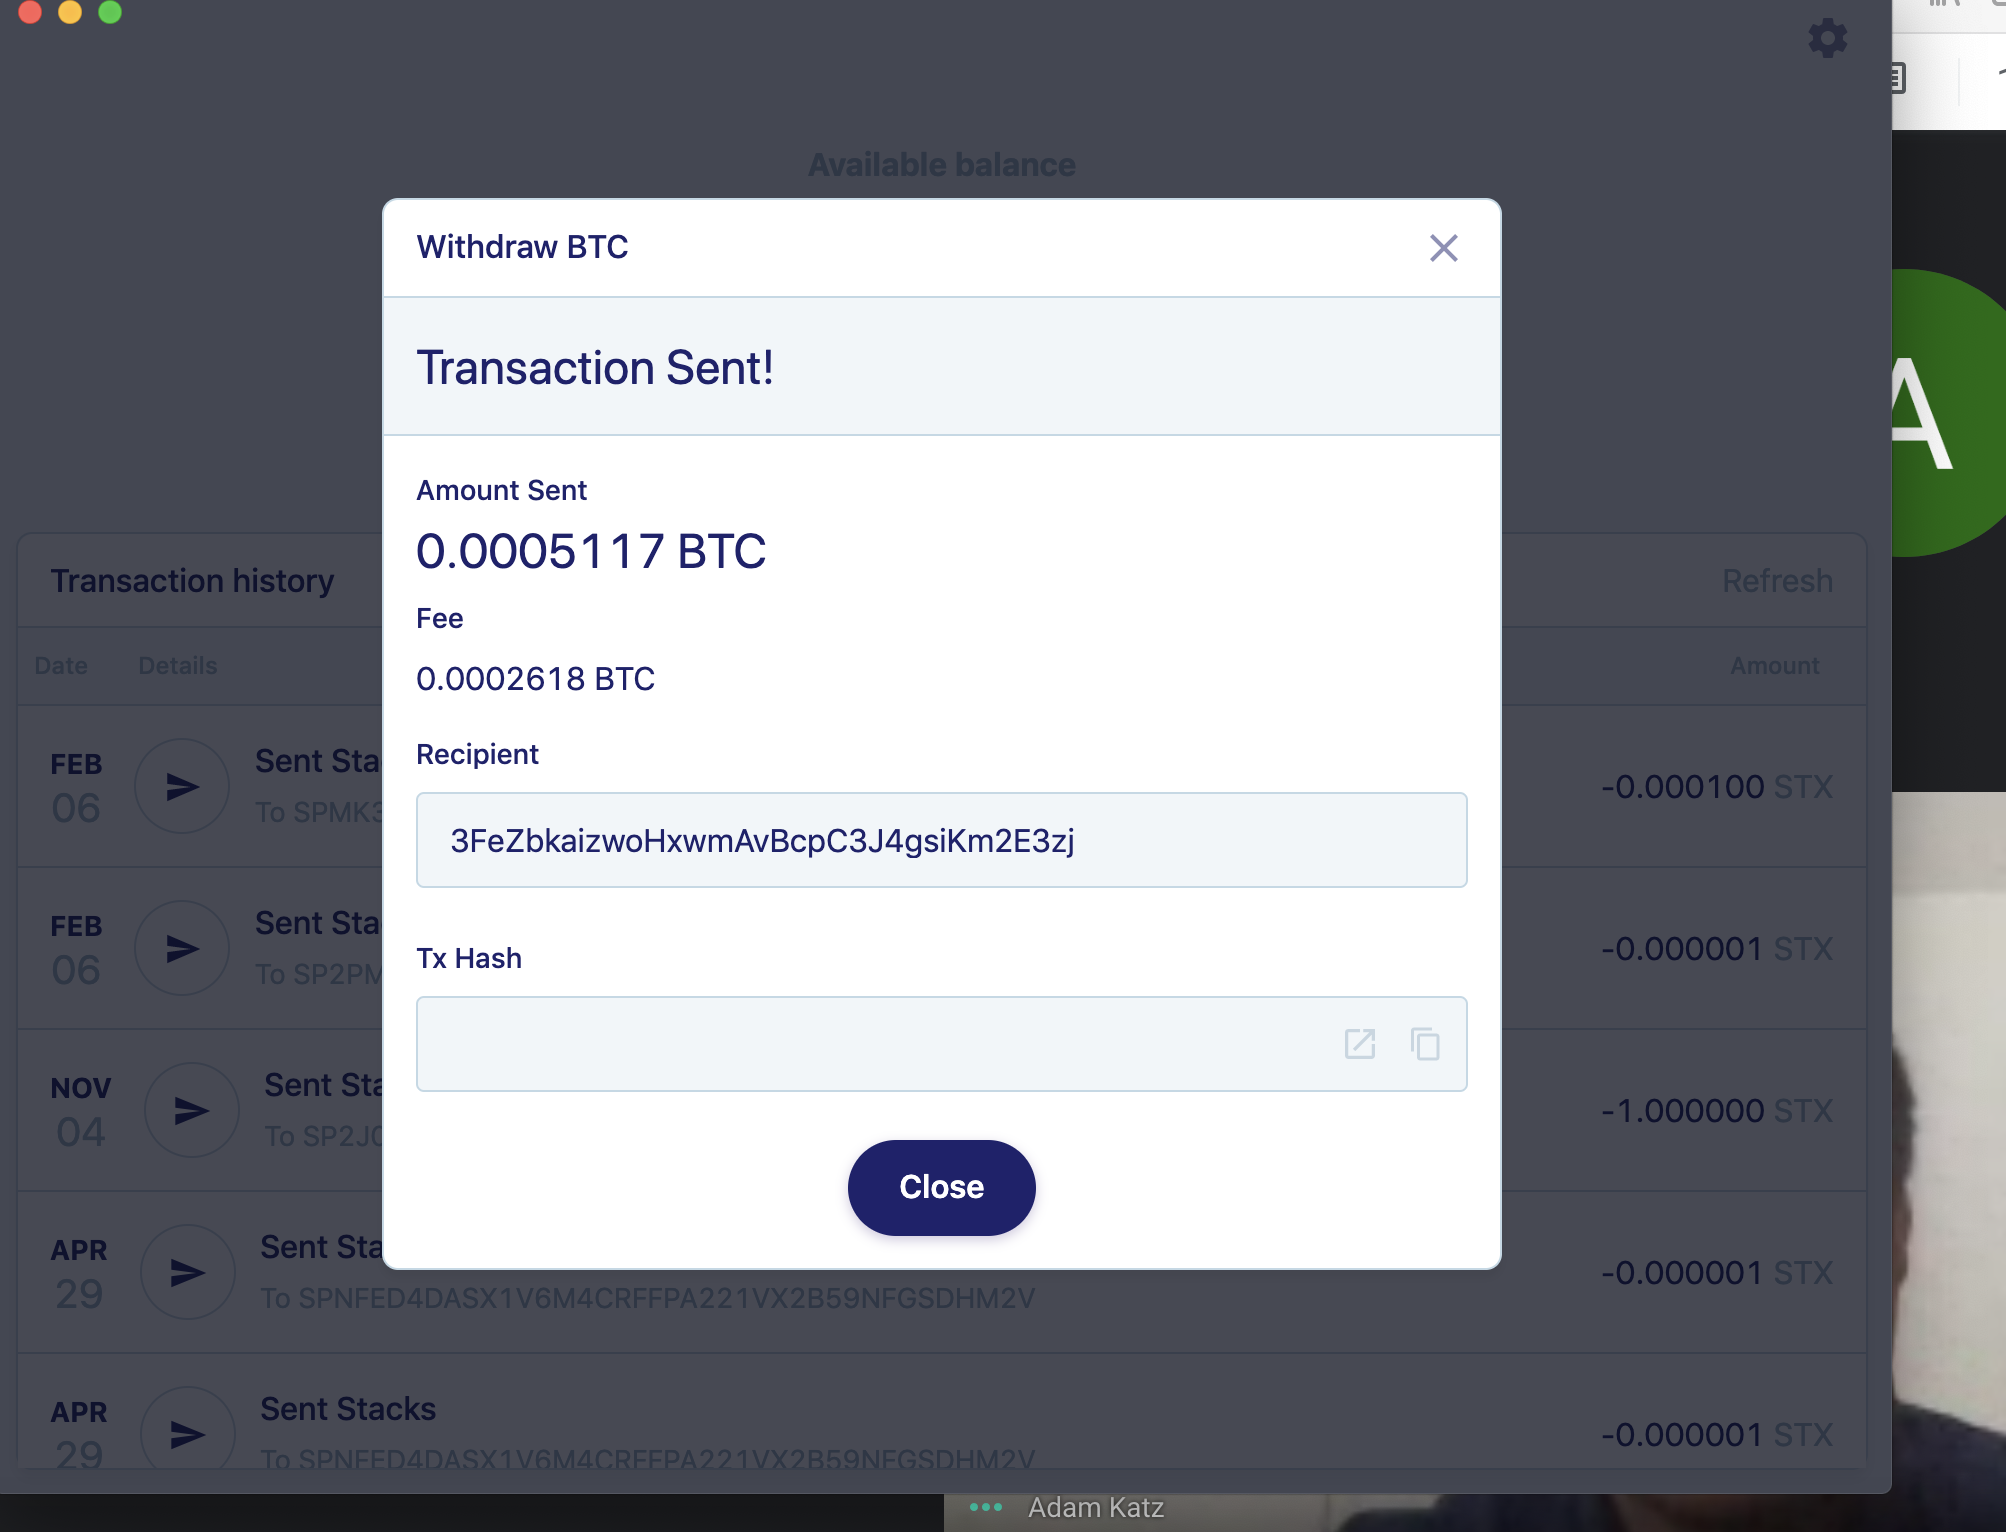Open the Nov 04 Sent Stacks transaction row
2006x1532 pixels.
coord(320,1085)
